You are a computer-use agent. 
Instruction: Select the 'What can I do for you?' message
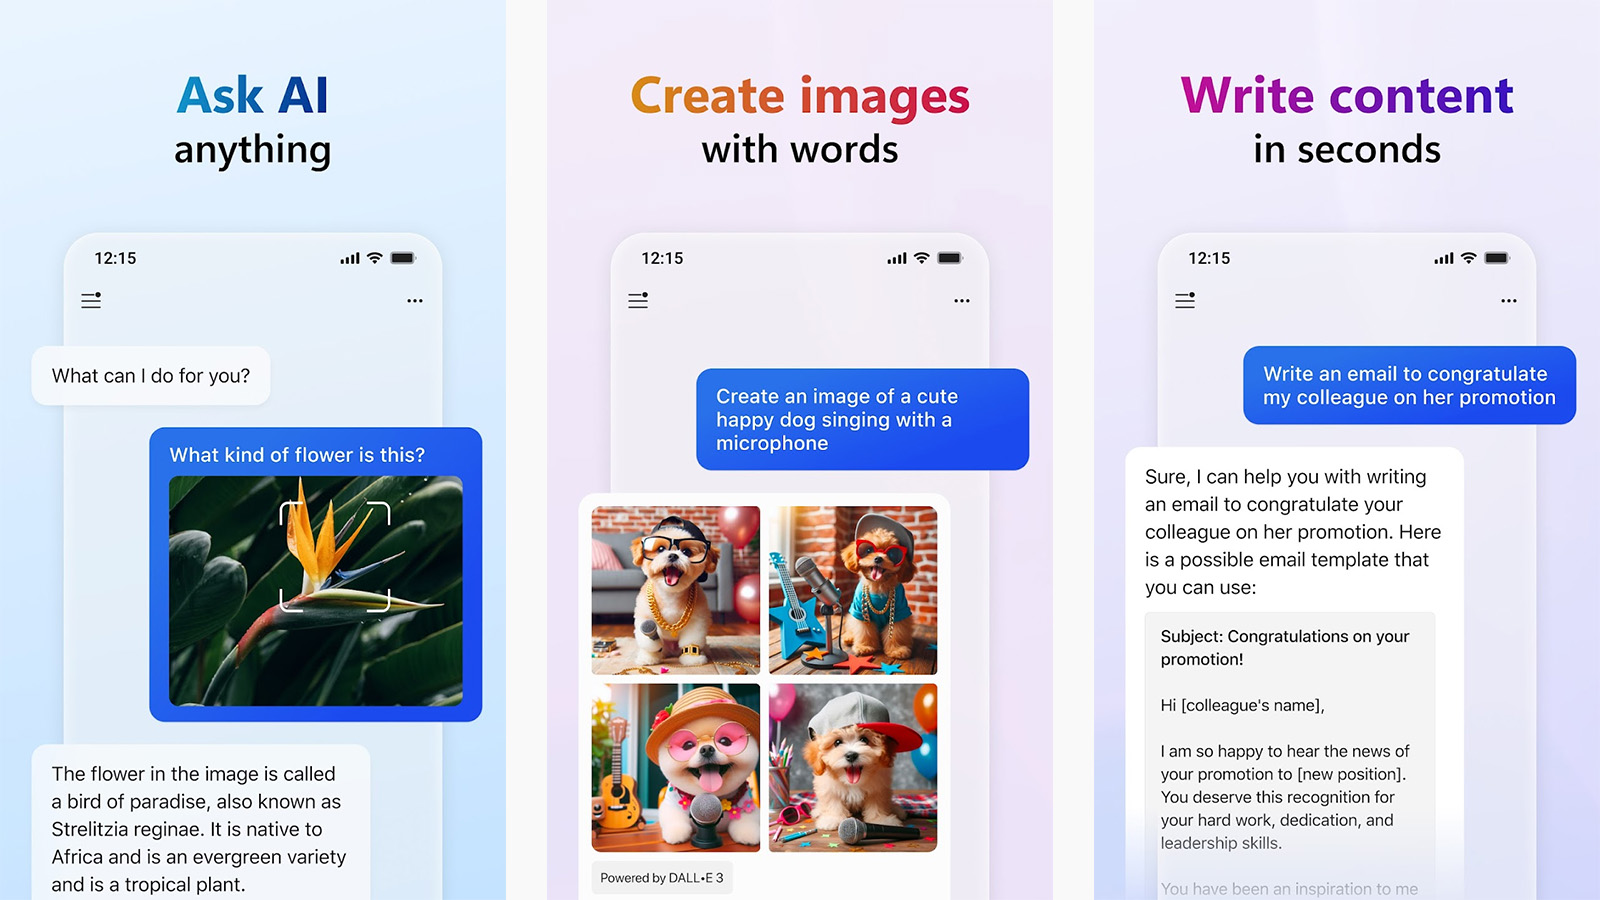tap(151, 376)
